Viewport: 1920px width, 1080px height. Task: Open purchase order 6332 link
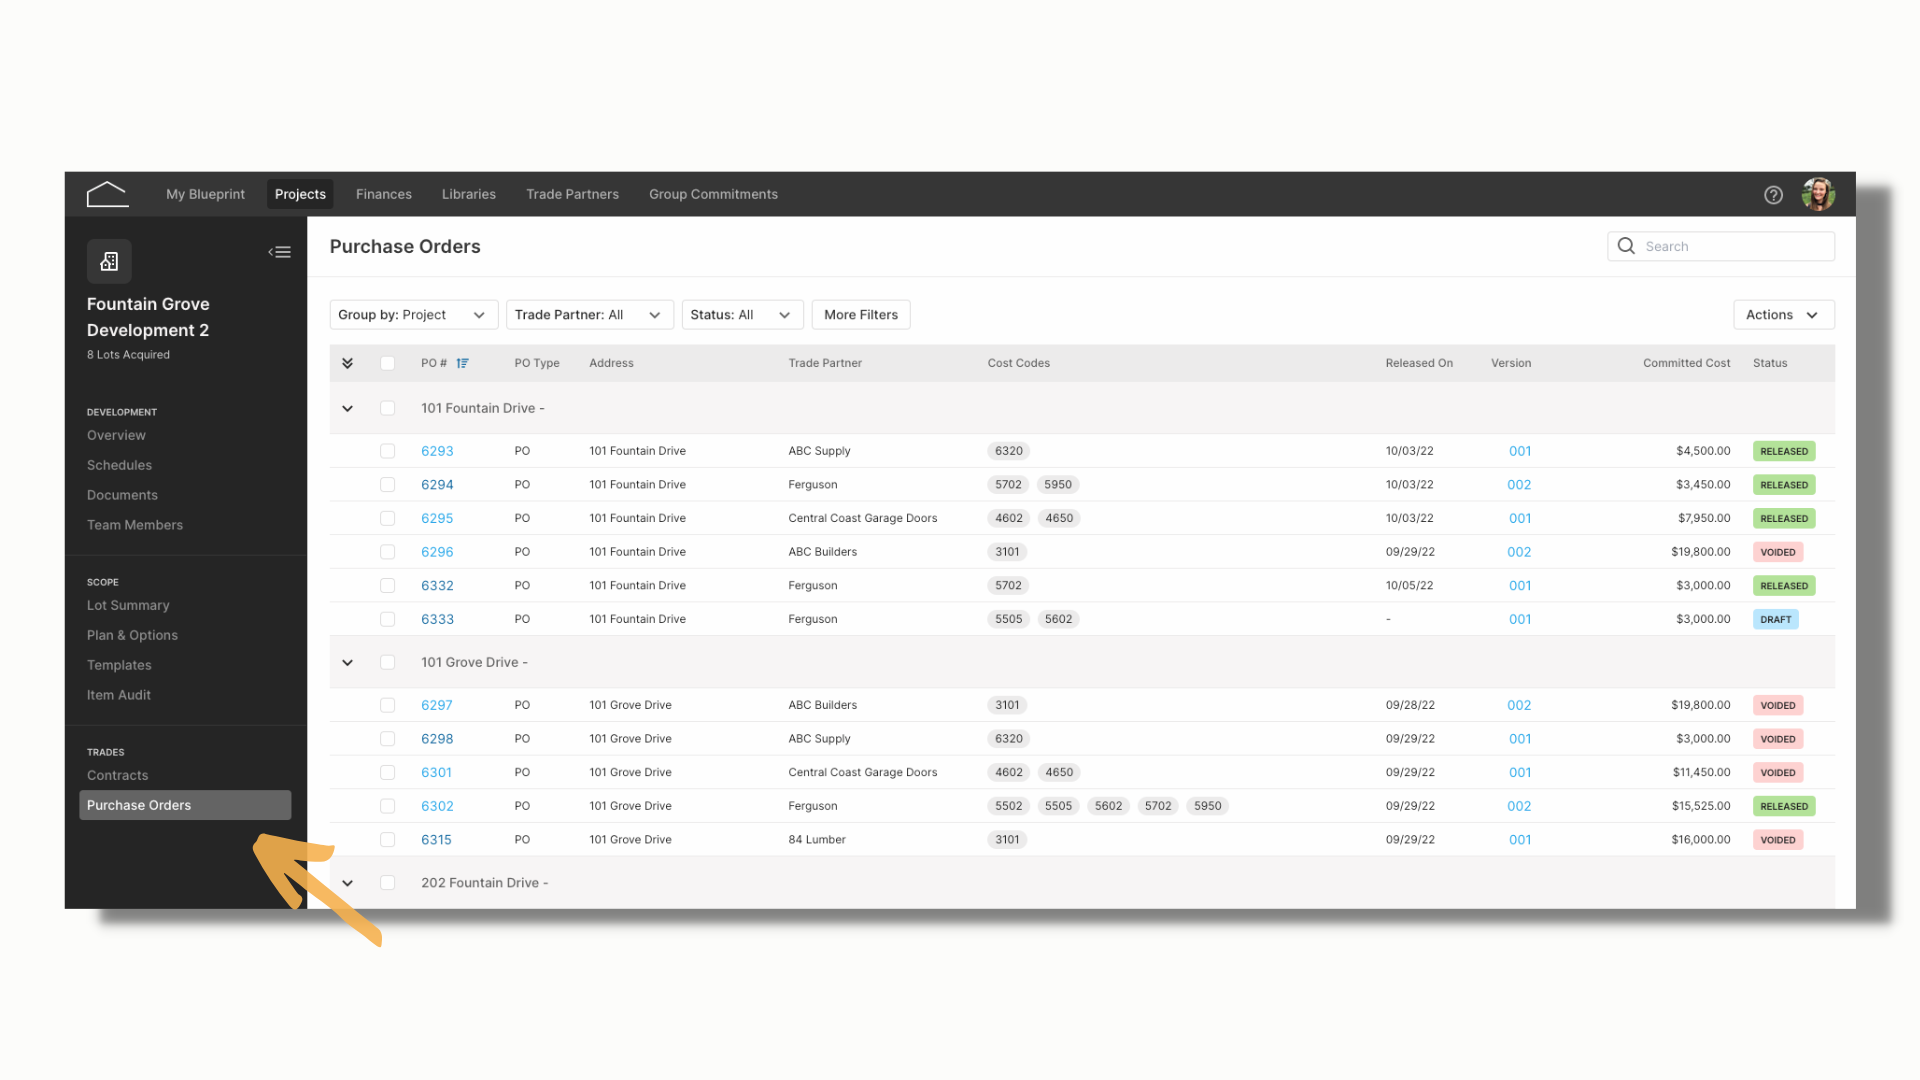click(437, 585)
